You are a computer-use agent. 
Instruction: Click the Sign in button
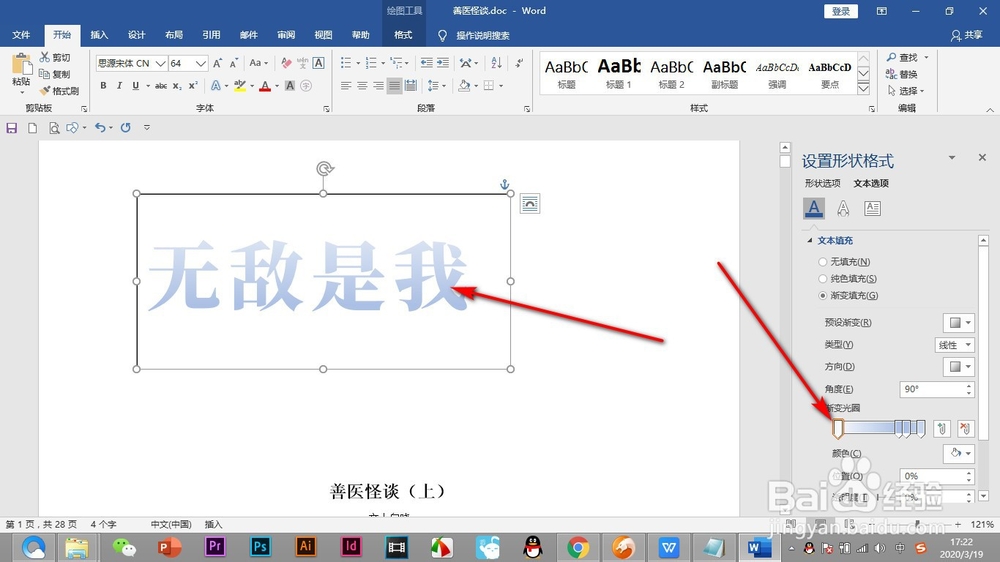coord(841,11)
